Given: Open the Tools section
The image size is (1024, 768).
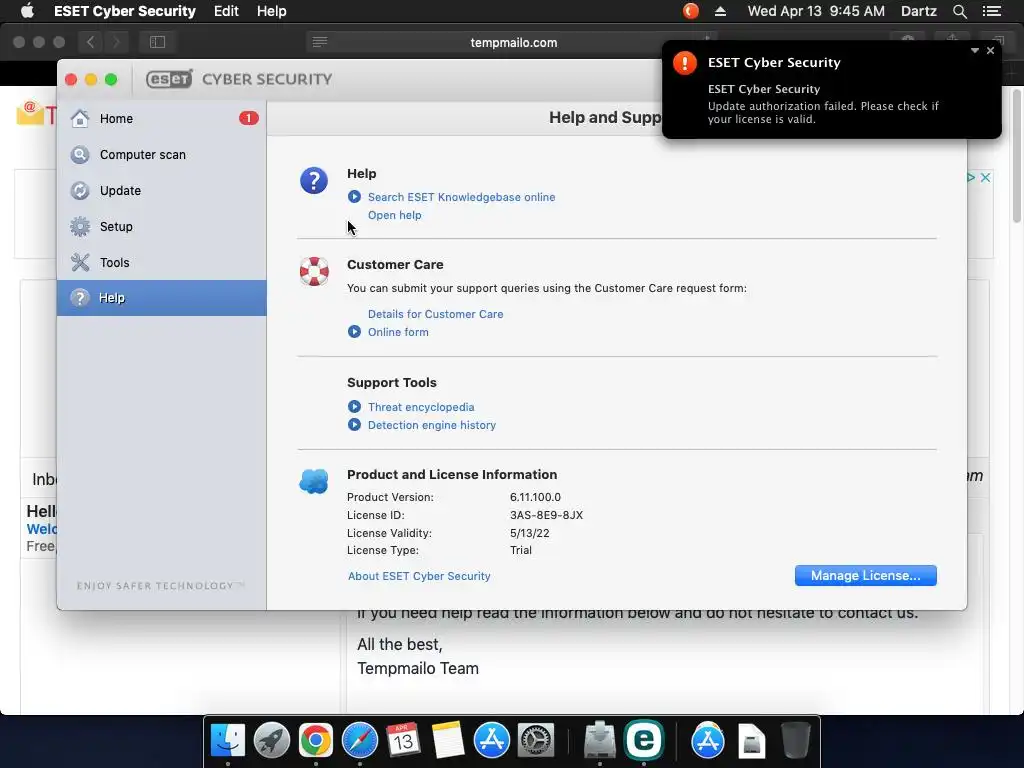Looking at the screenshot, I should 161,263.
